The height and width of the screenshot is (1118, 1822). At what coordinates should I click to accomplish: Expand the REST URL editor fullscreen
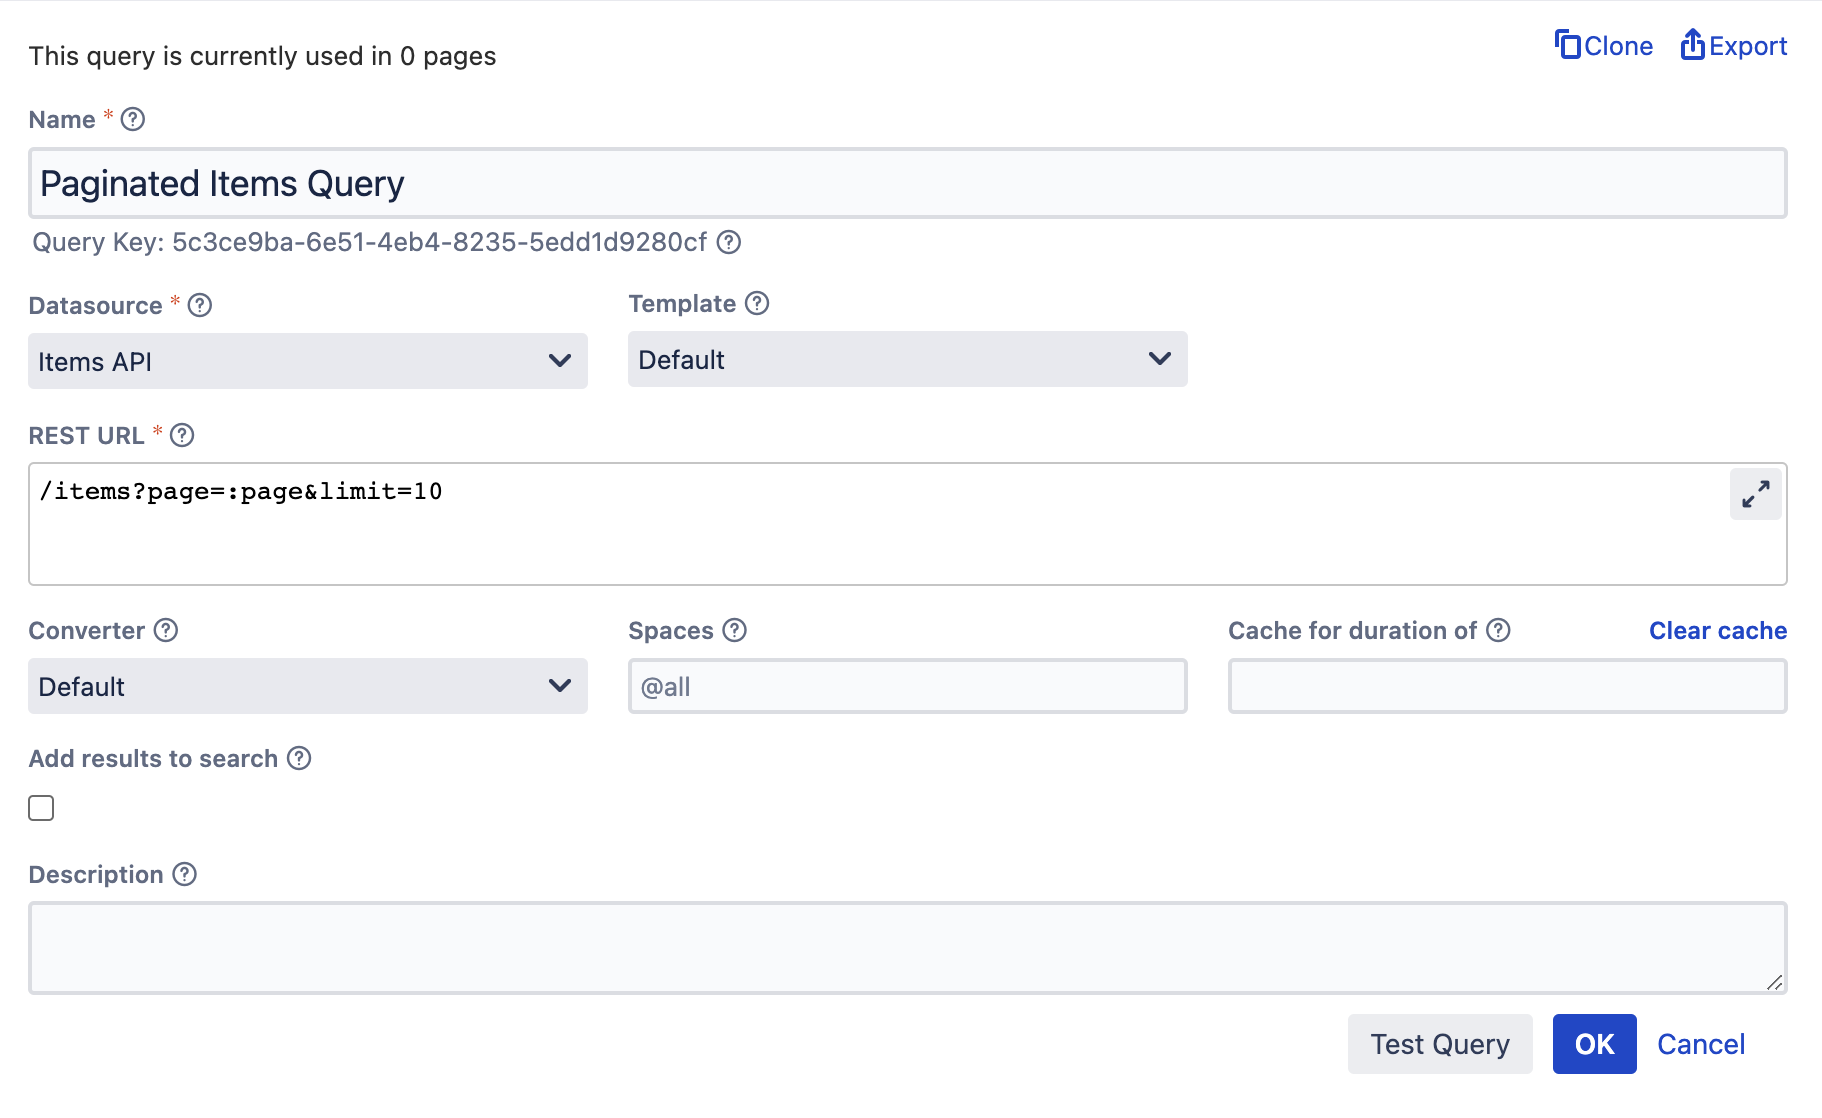(x=1755, y=494)
